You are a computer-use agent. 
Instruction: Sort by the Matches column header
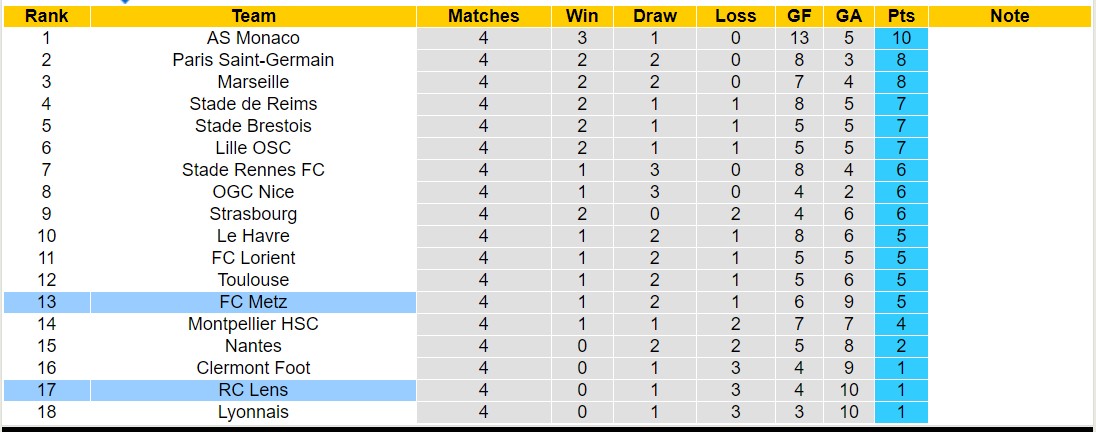click(484, 16)
